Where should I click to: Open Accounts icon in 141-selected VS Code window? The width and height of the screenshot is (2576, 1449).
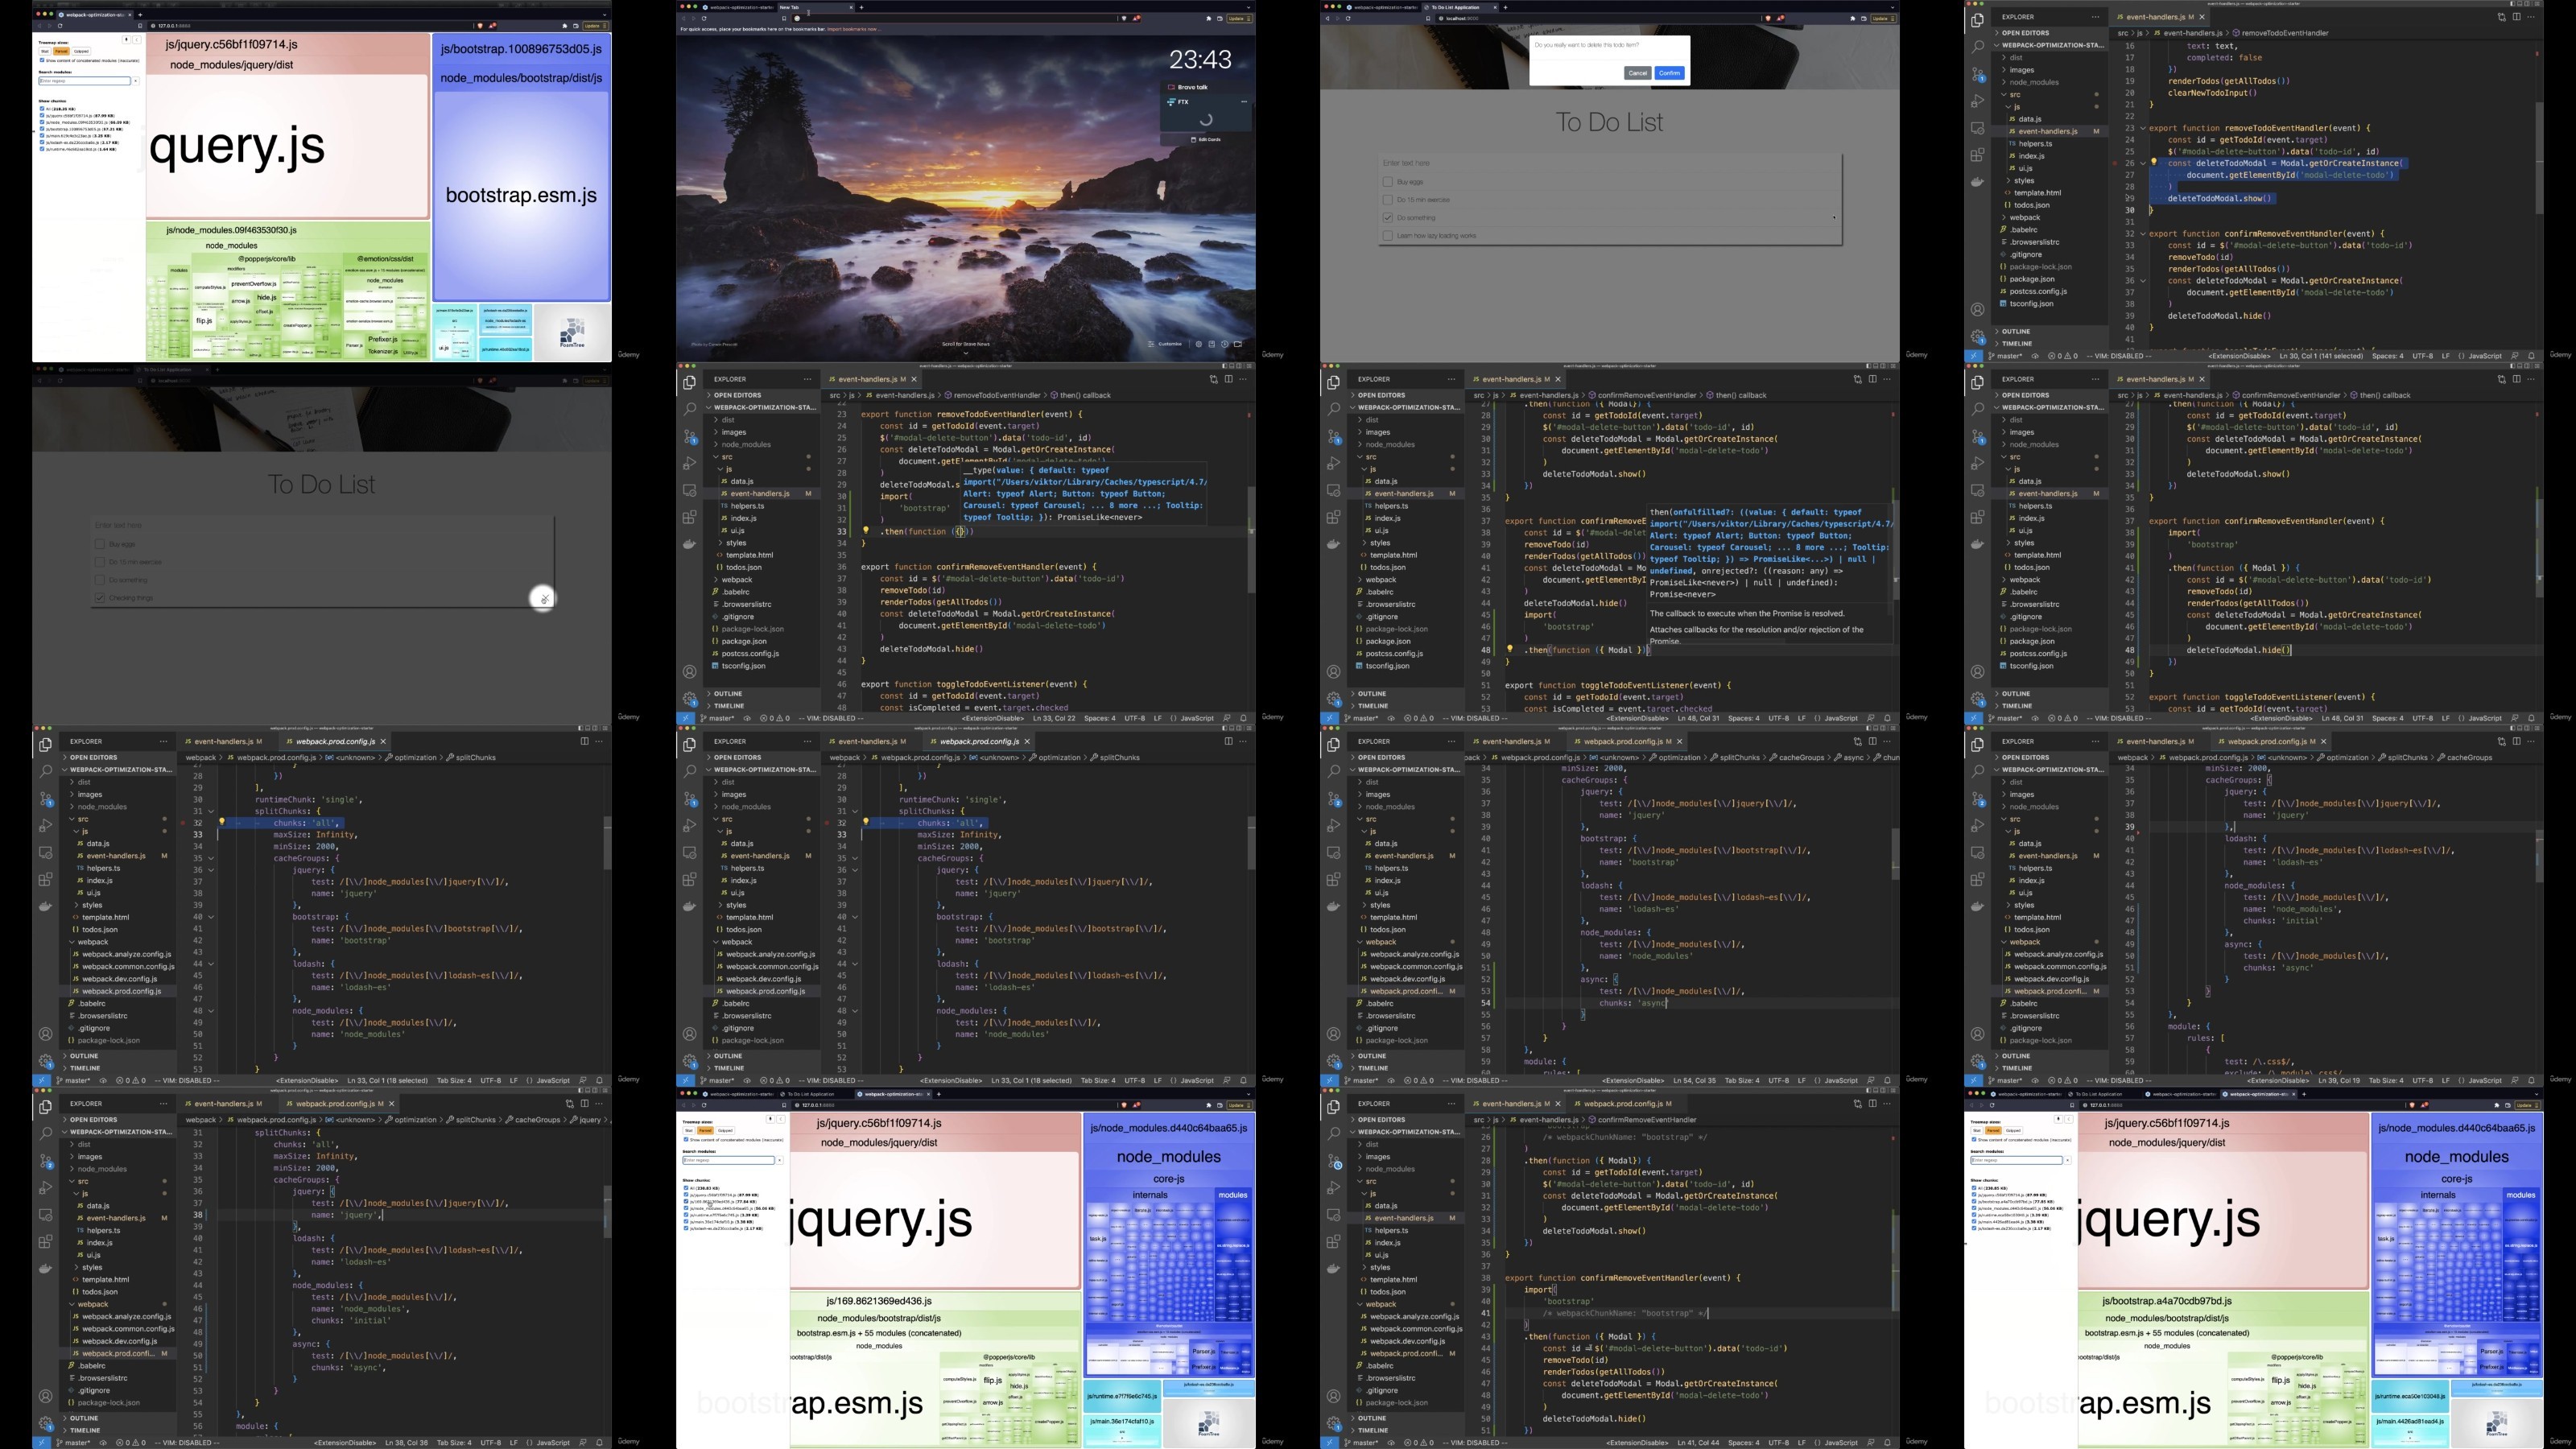1977,310
